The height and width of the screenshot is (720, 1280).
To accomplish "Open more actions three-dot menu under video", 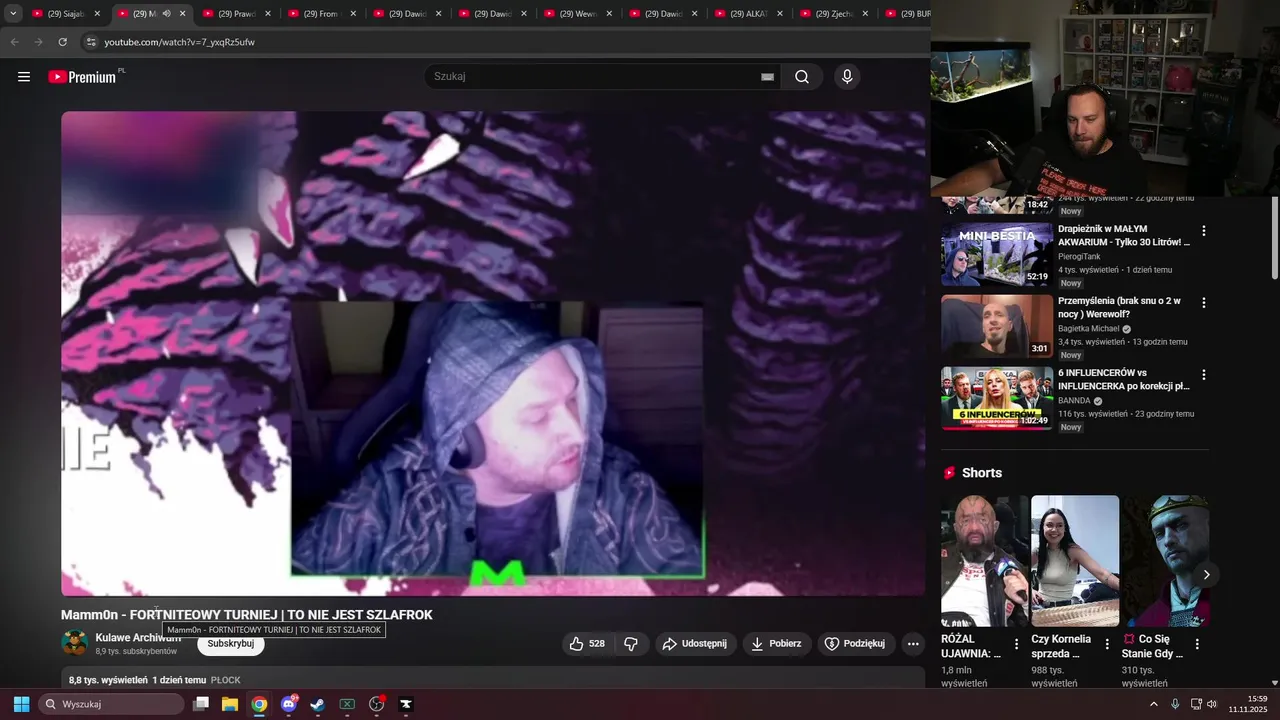I will [913, 644].
